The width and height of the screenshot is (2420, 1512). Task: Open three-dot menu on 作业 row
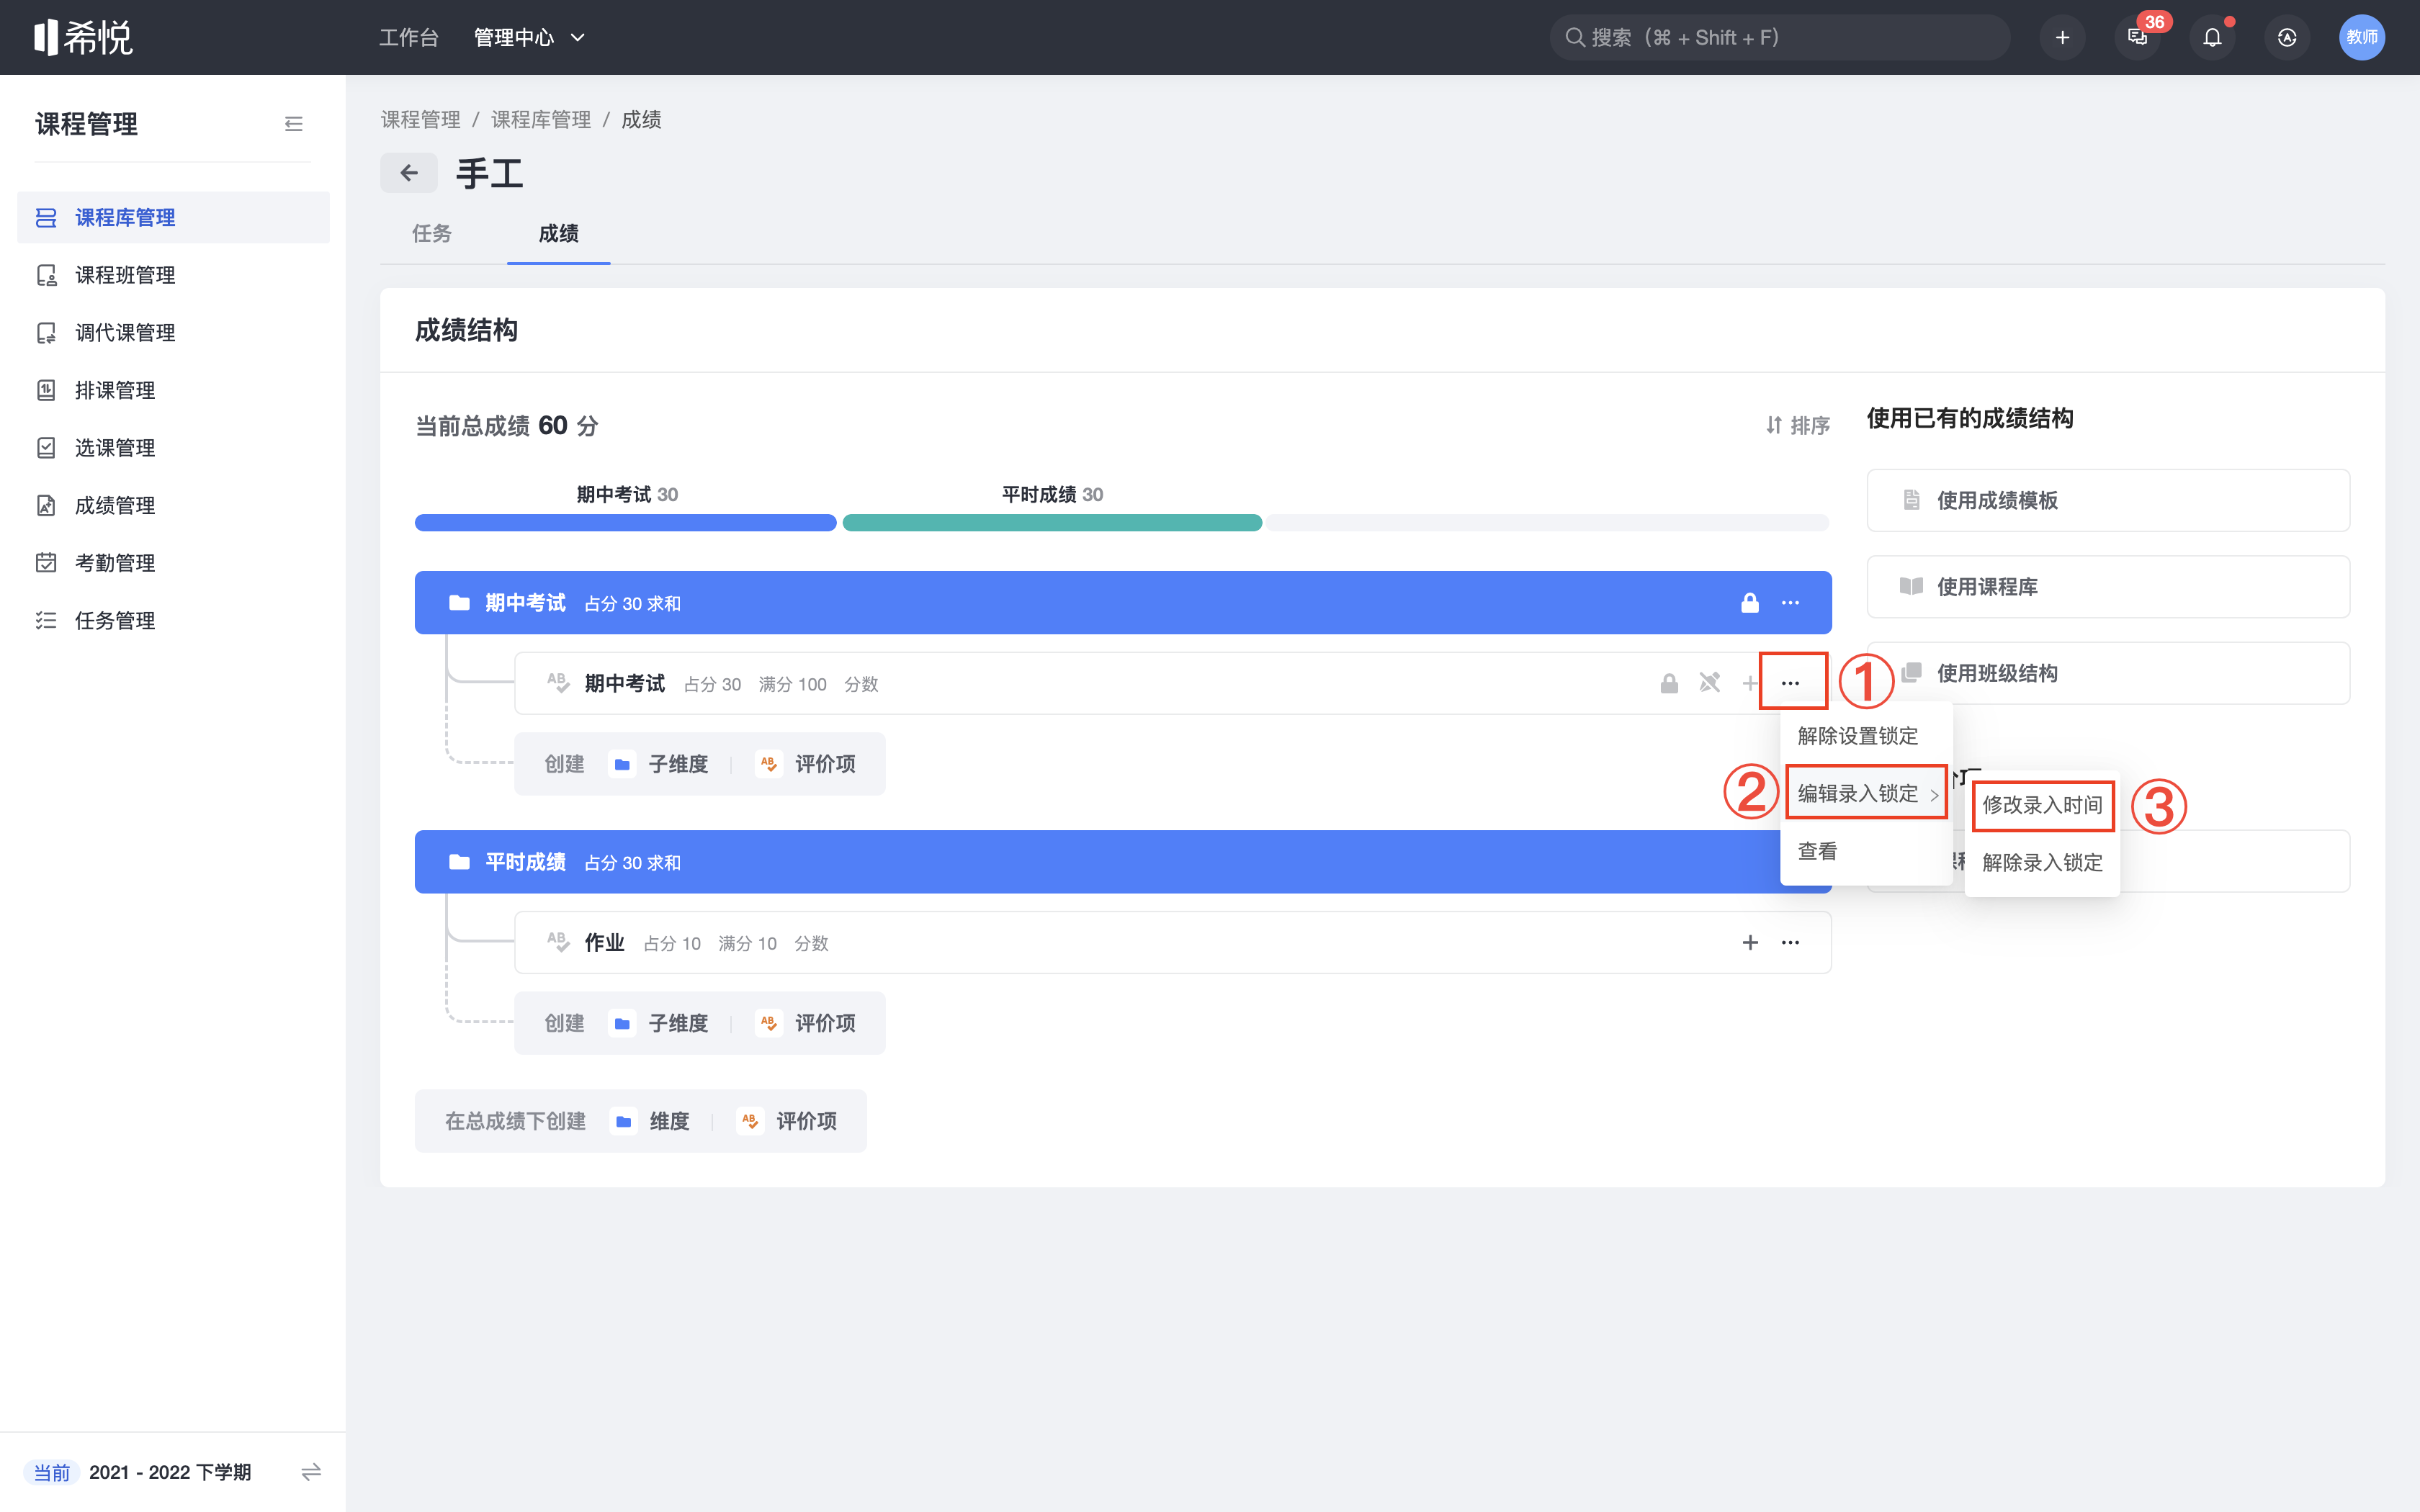[1790, 943]
